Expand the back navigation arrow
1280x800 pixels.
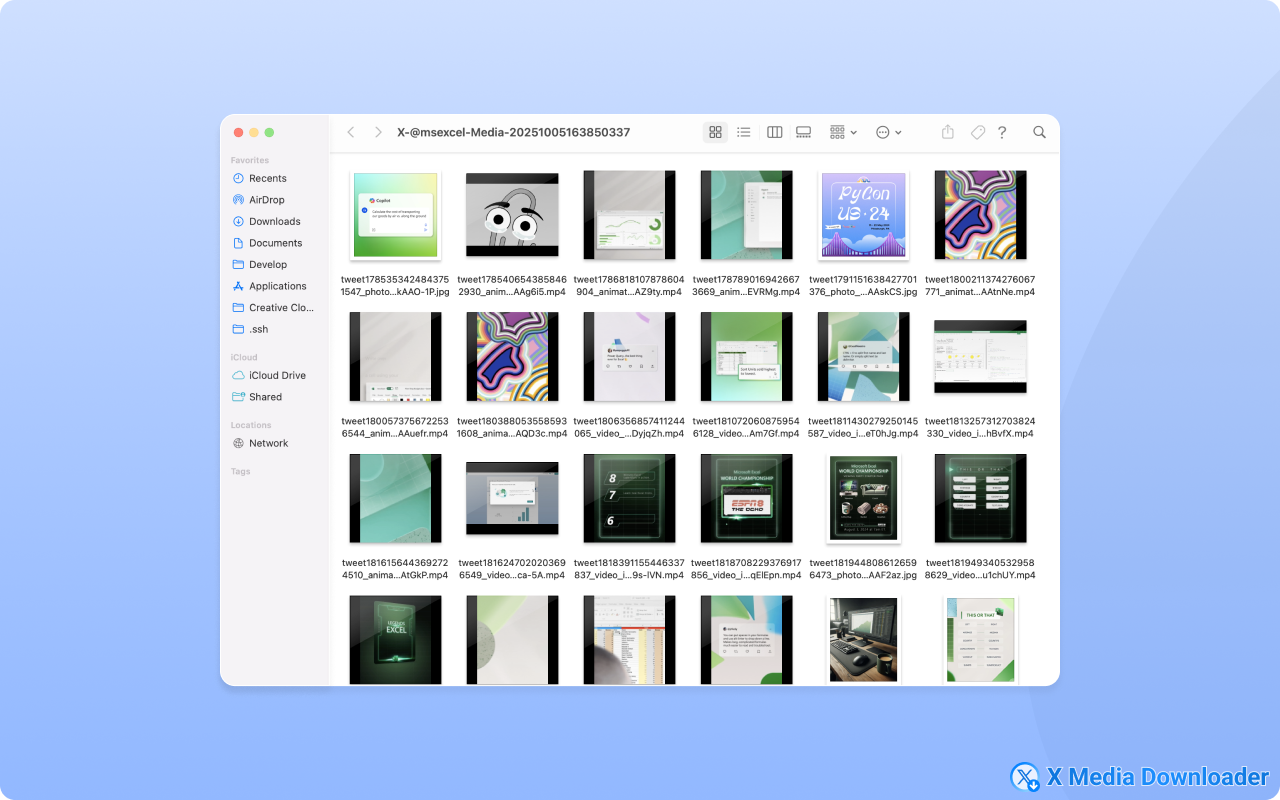(x=351, y=131)
